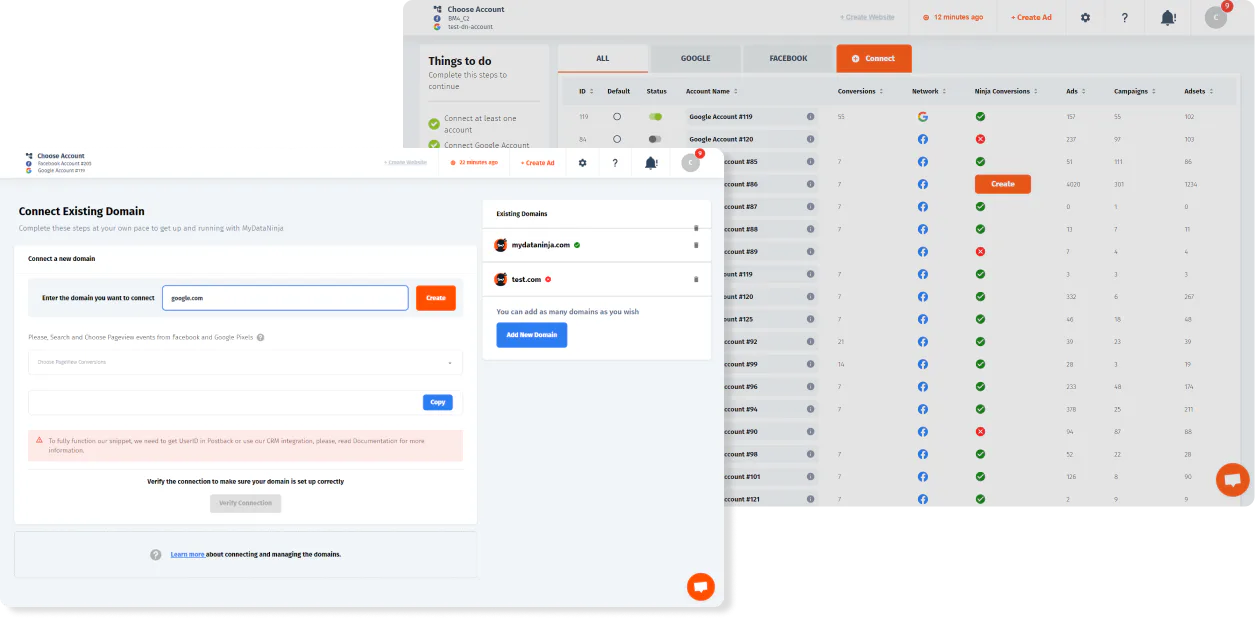
Task: Open settings gear in back window header
Action: (1086, 18)
